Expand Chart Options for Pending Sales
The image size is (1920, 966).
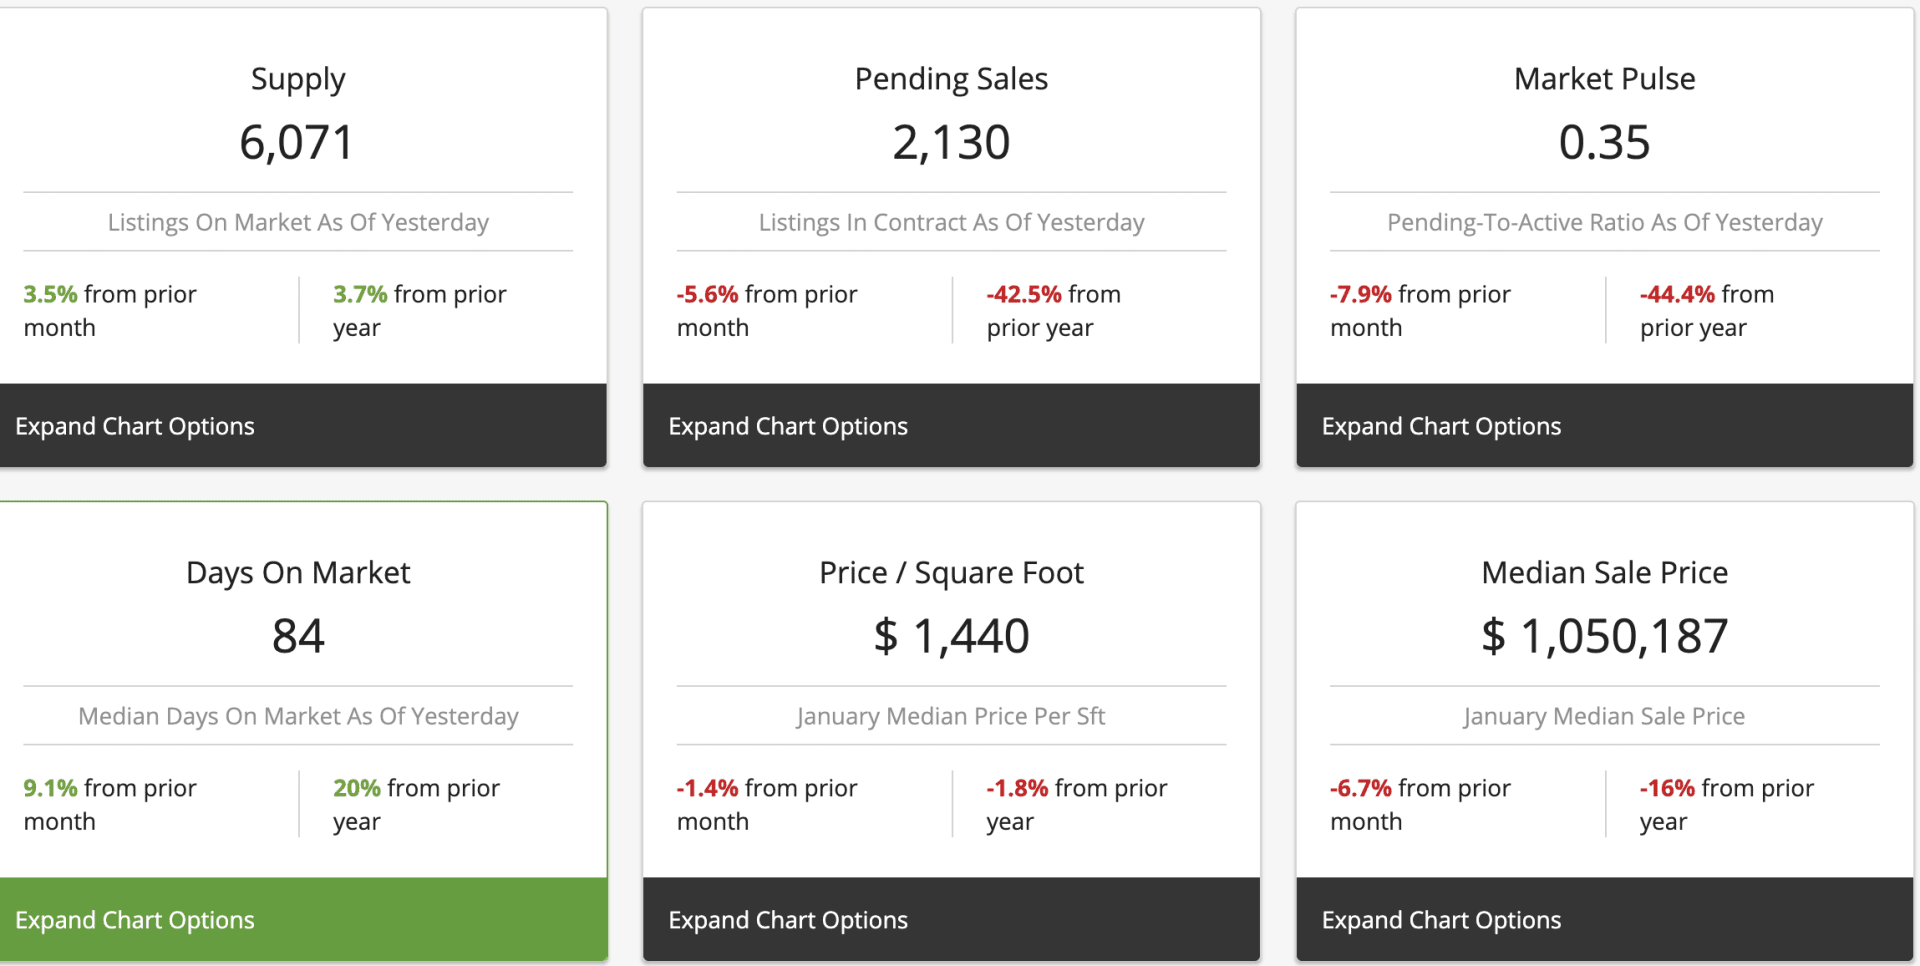(x=788, y=426)
